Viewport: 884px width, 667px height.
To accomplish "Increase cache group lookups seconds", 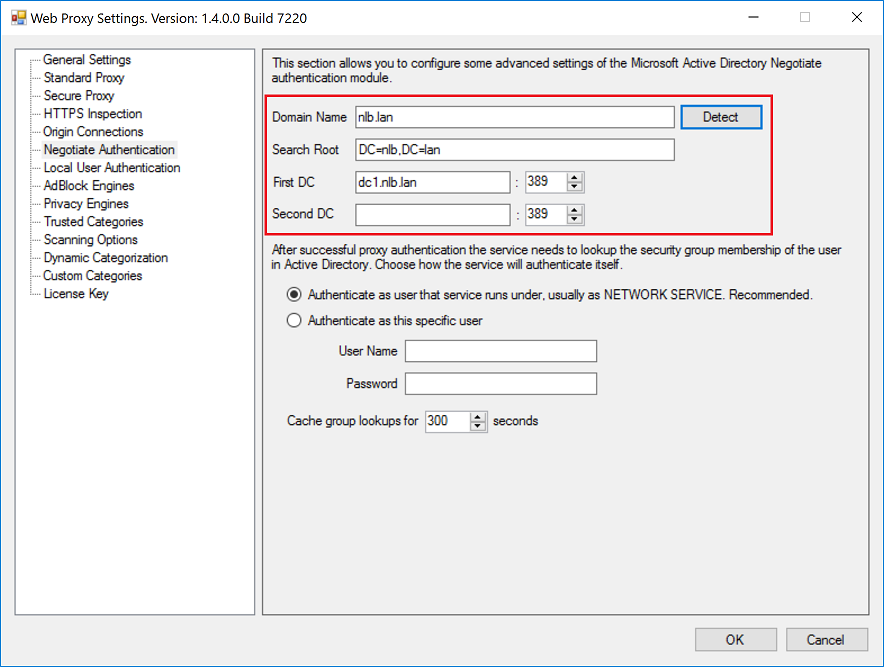I will click(x=478, y=417).
